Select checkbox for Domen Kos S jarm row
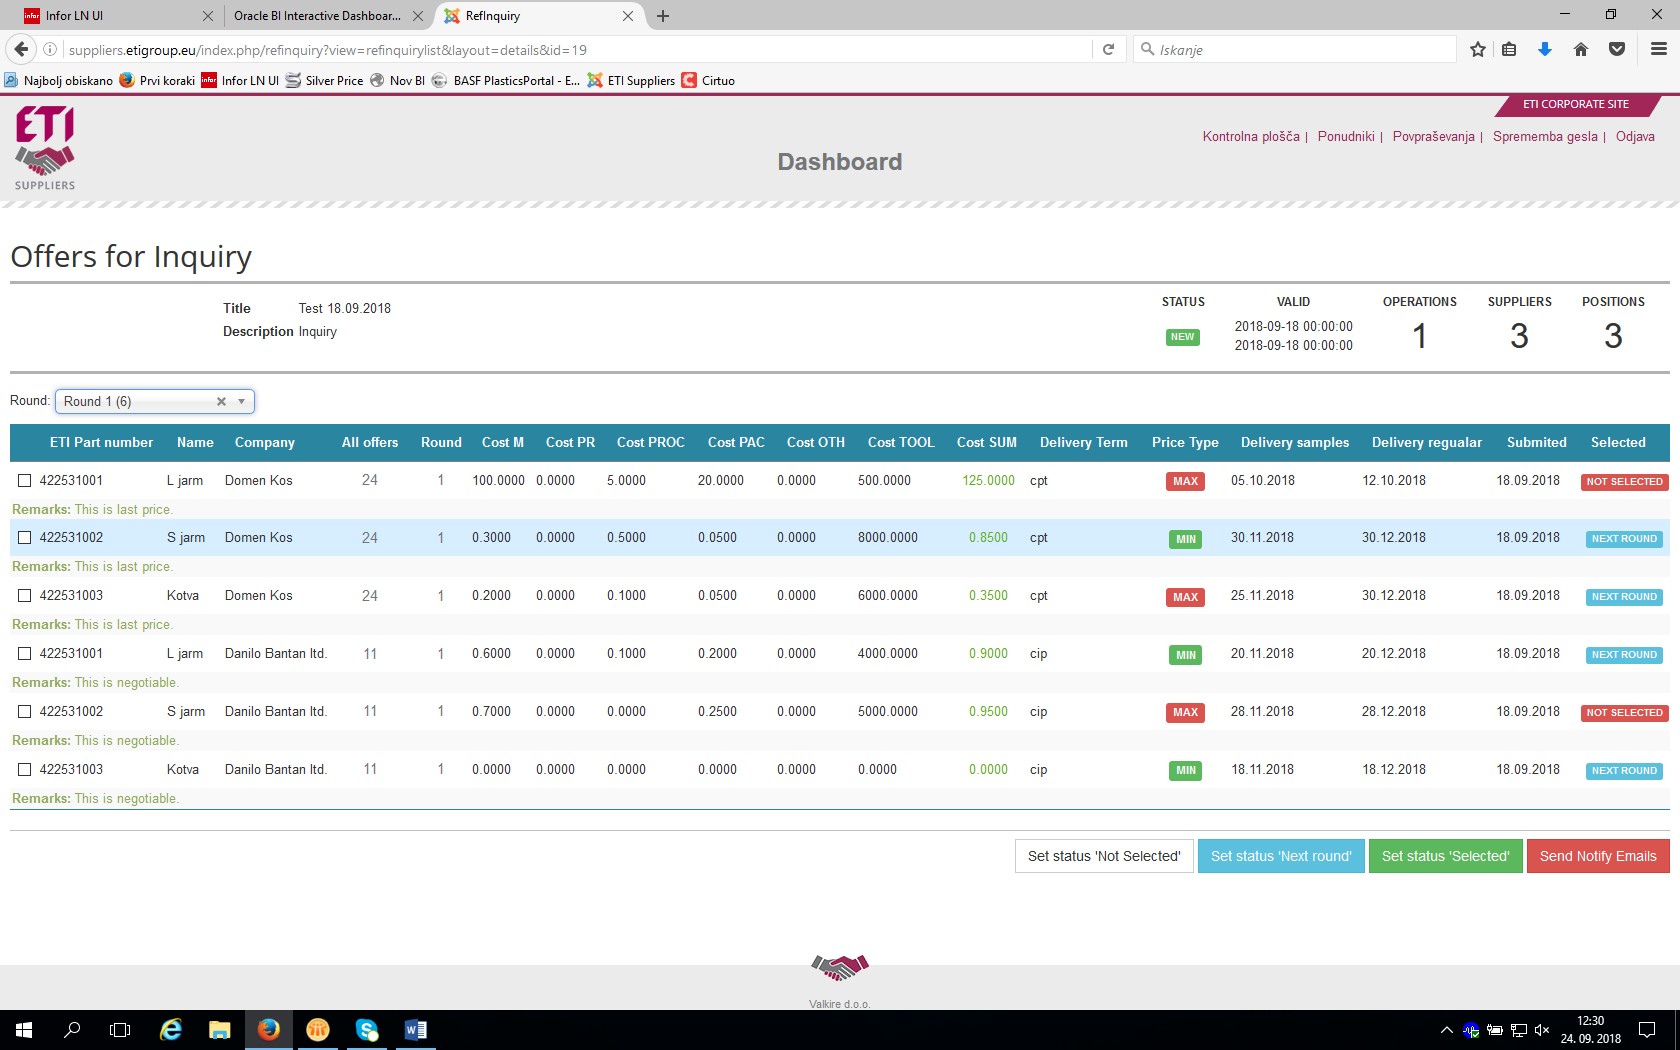Viewport: 1680px width, 1050px height. 25,538
